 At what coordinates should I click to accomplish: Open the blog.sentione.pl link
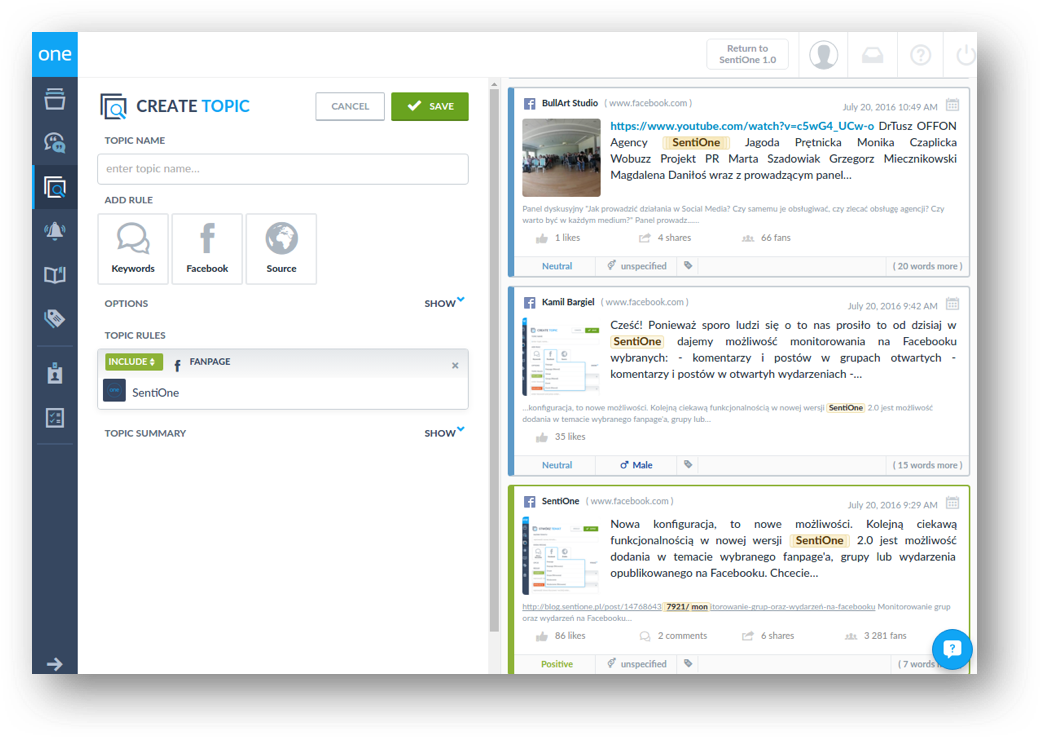point(698,606)
